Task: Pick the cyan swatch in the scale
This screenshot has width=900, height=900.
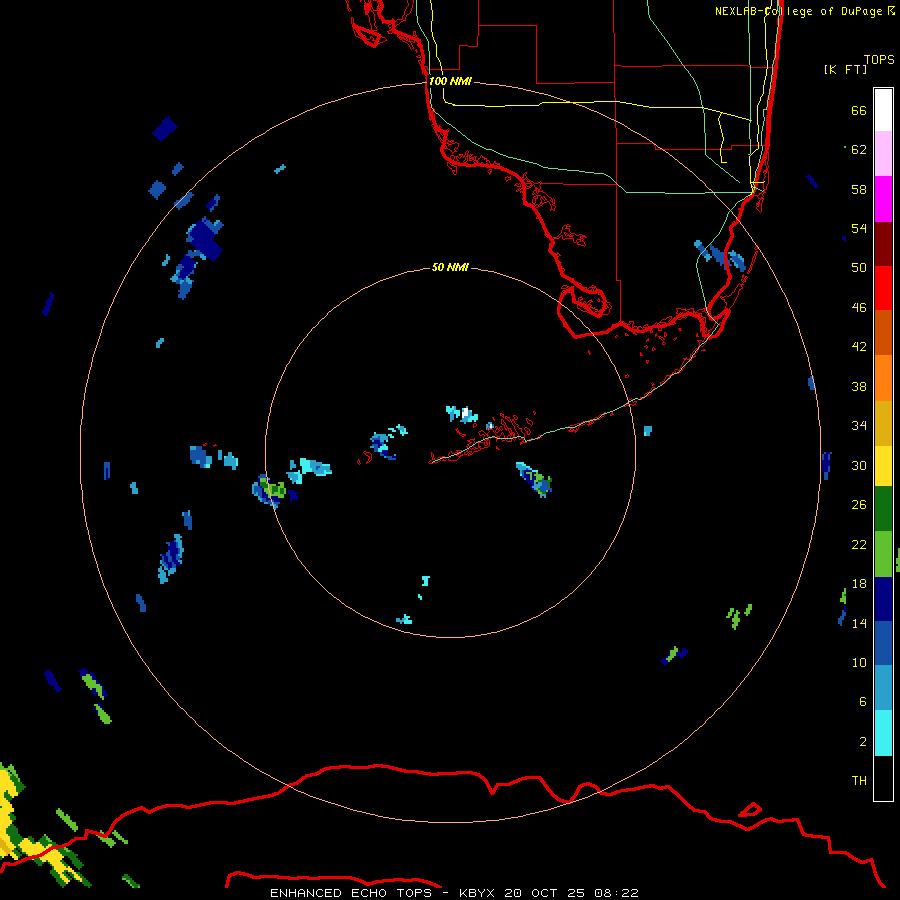Action: [883, 733]
